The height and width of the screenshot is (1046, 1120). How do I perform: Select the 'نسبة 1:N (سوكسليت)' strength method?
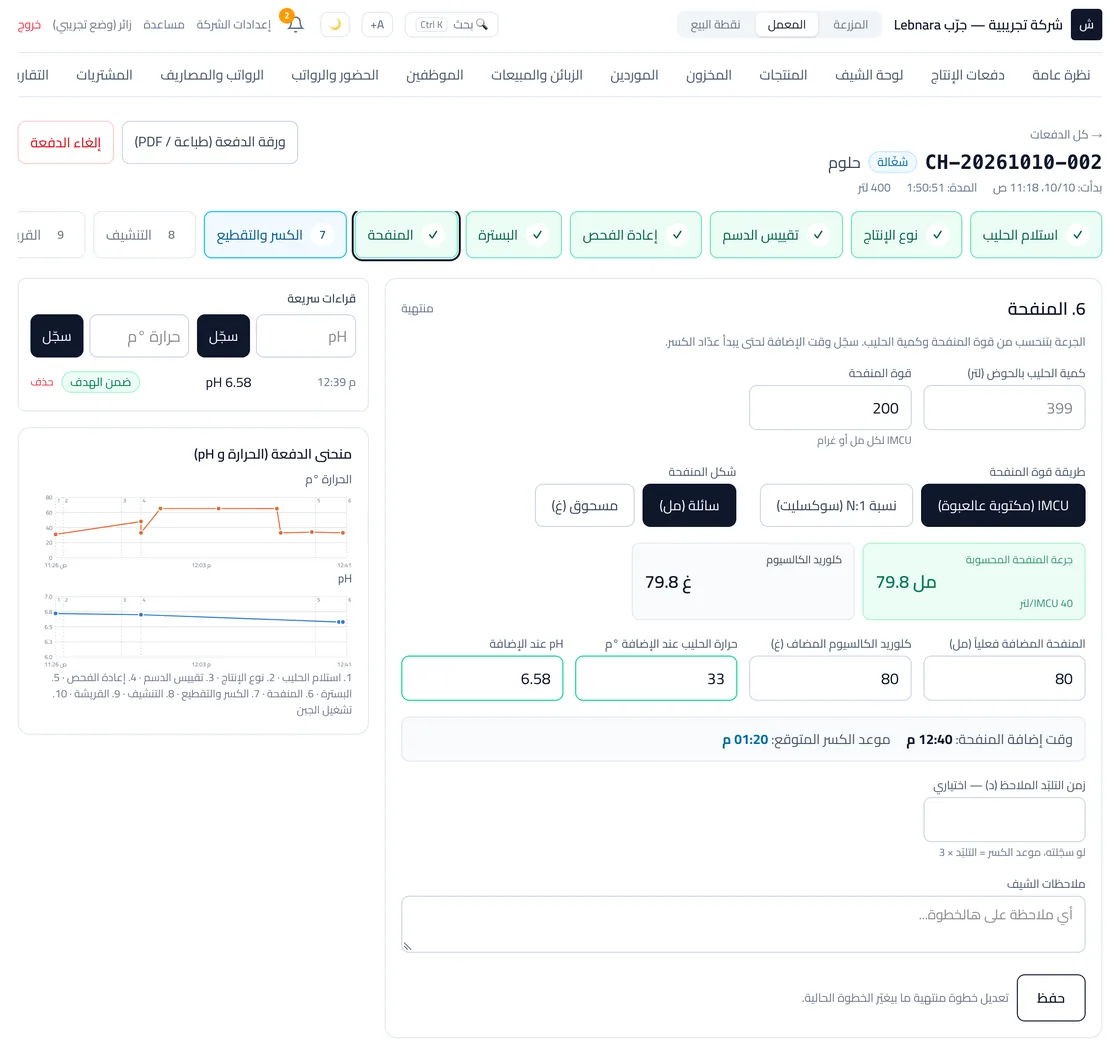pos(836,505)
